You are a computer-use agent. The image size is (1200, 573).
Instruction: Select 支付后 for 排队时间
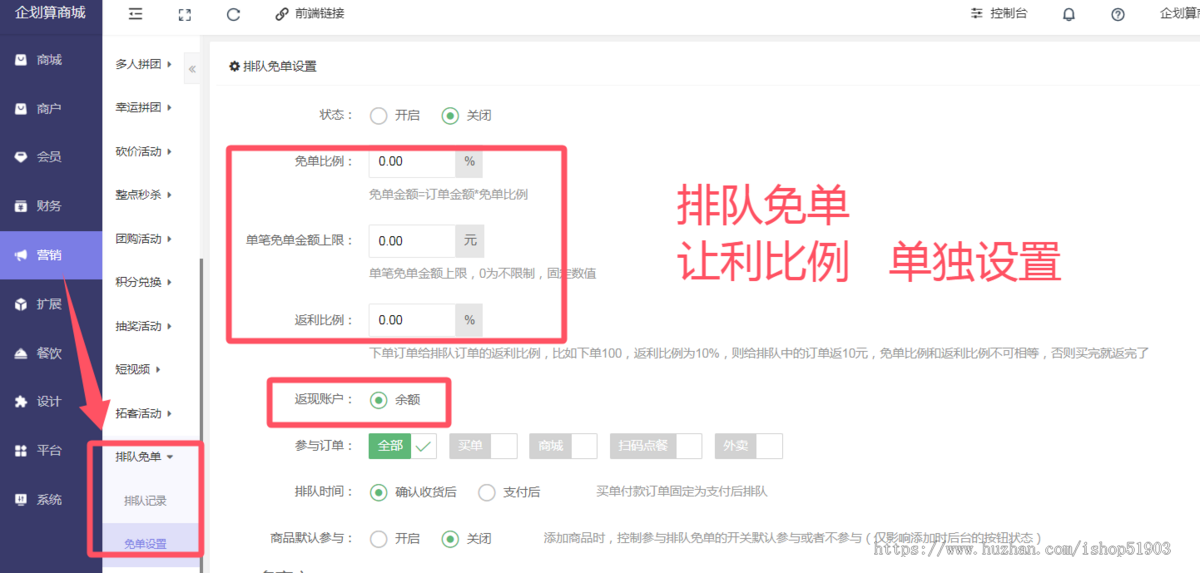click(x=487, y=492)
